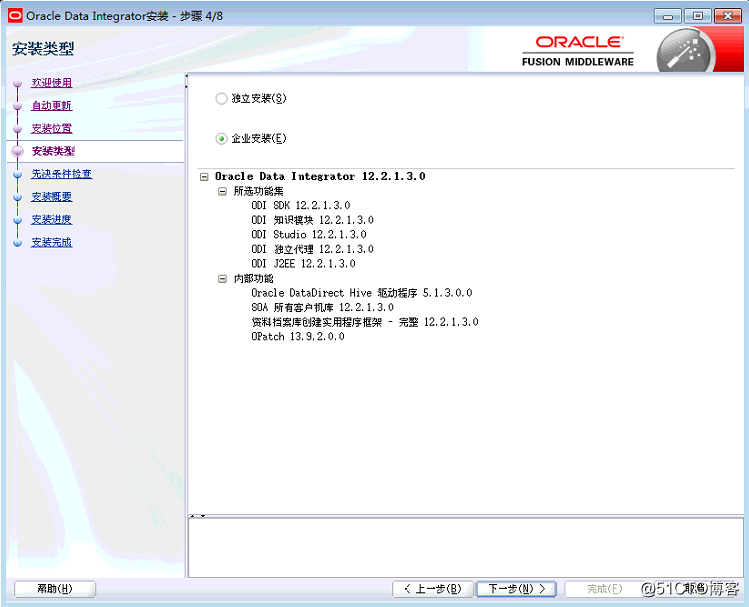The height and width of the screenshot is (607, 749).
Task: Click the message pane at bottom
Action: [x=466, y=548]
